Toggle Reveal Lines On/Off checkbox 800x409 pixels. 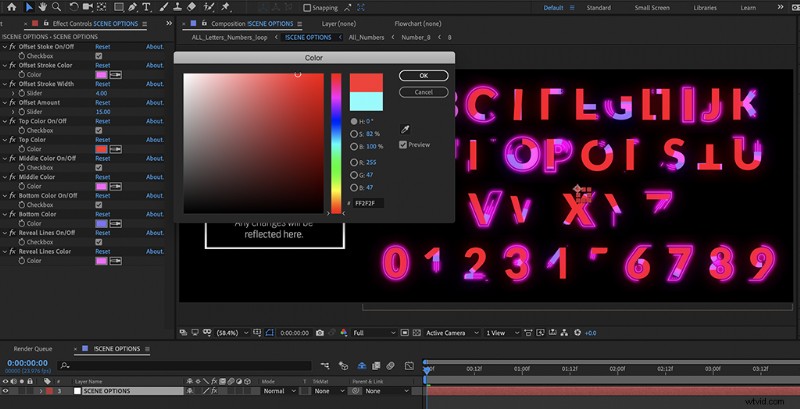pyautogui.click(x=98, y=242)
